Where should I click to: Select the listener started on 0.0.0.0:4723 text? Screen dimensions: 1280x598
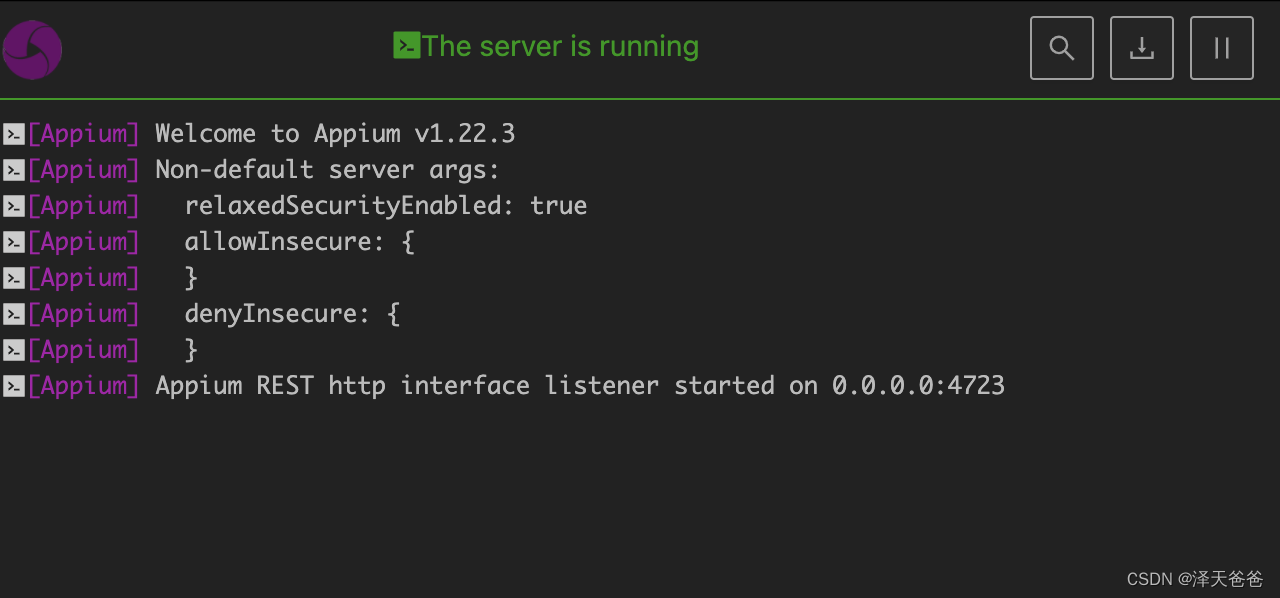coord(580,386)
